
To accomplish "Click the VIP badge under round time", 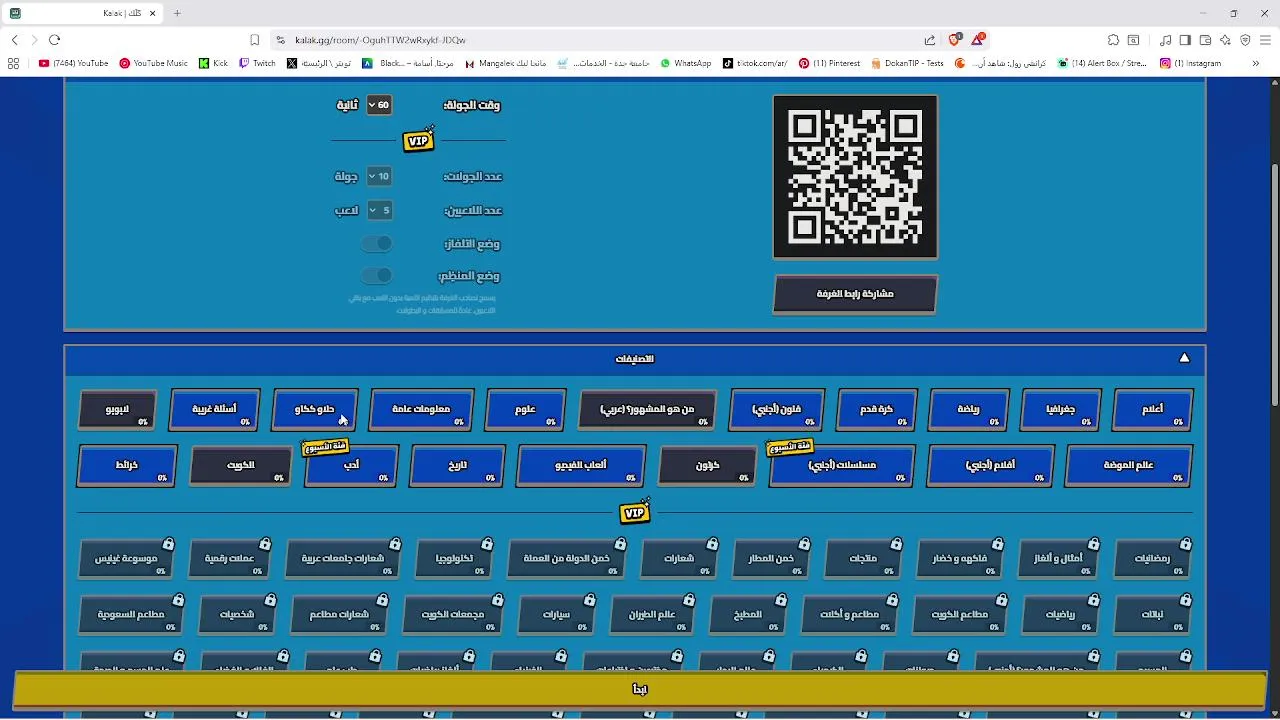I will (x=419, y=140).
